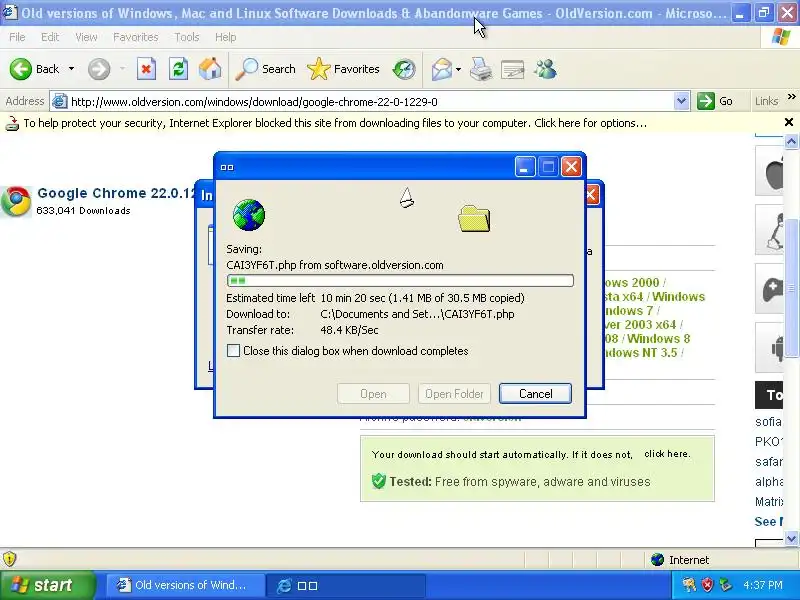Viewport: 800px width, 600px height.
Task: Click the disabled Open Folder button
Action: pyautogui.click(x=454, y=393)
